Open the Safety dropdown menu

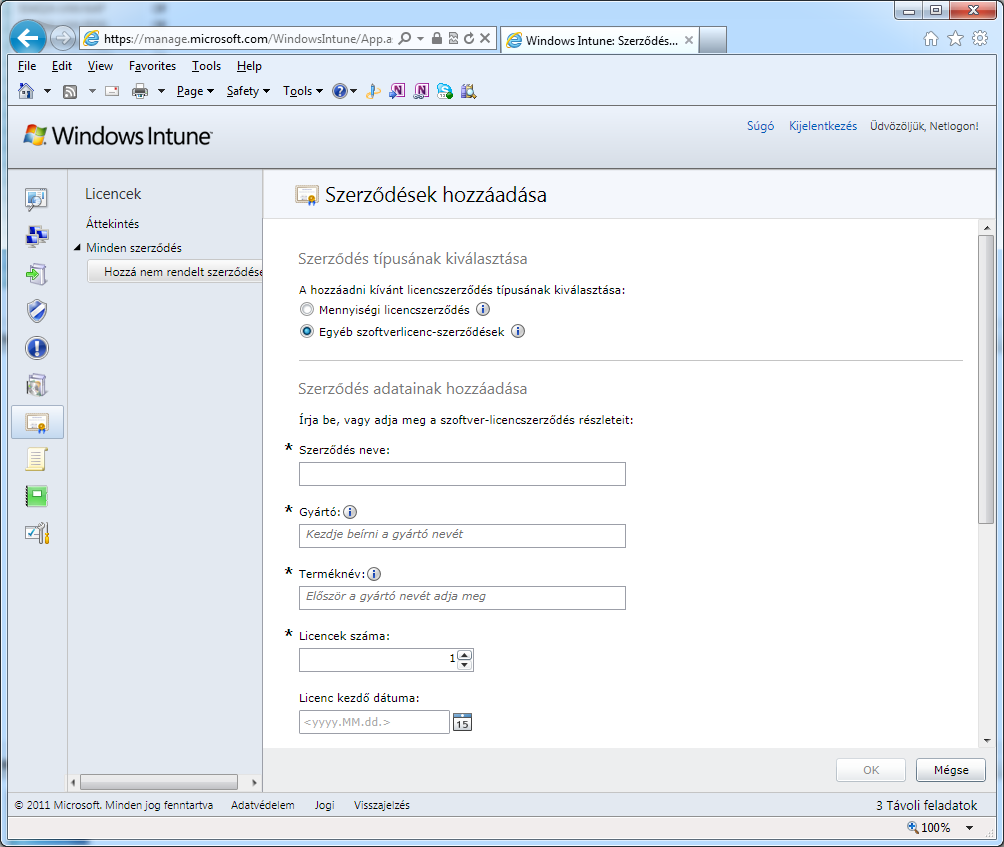coord(248,91)
